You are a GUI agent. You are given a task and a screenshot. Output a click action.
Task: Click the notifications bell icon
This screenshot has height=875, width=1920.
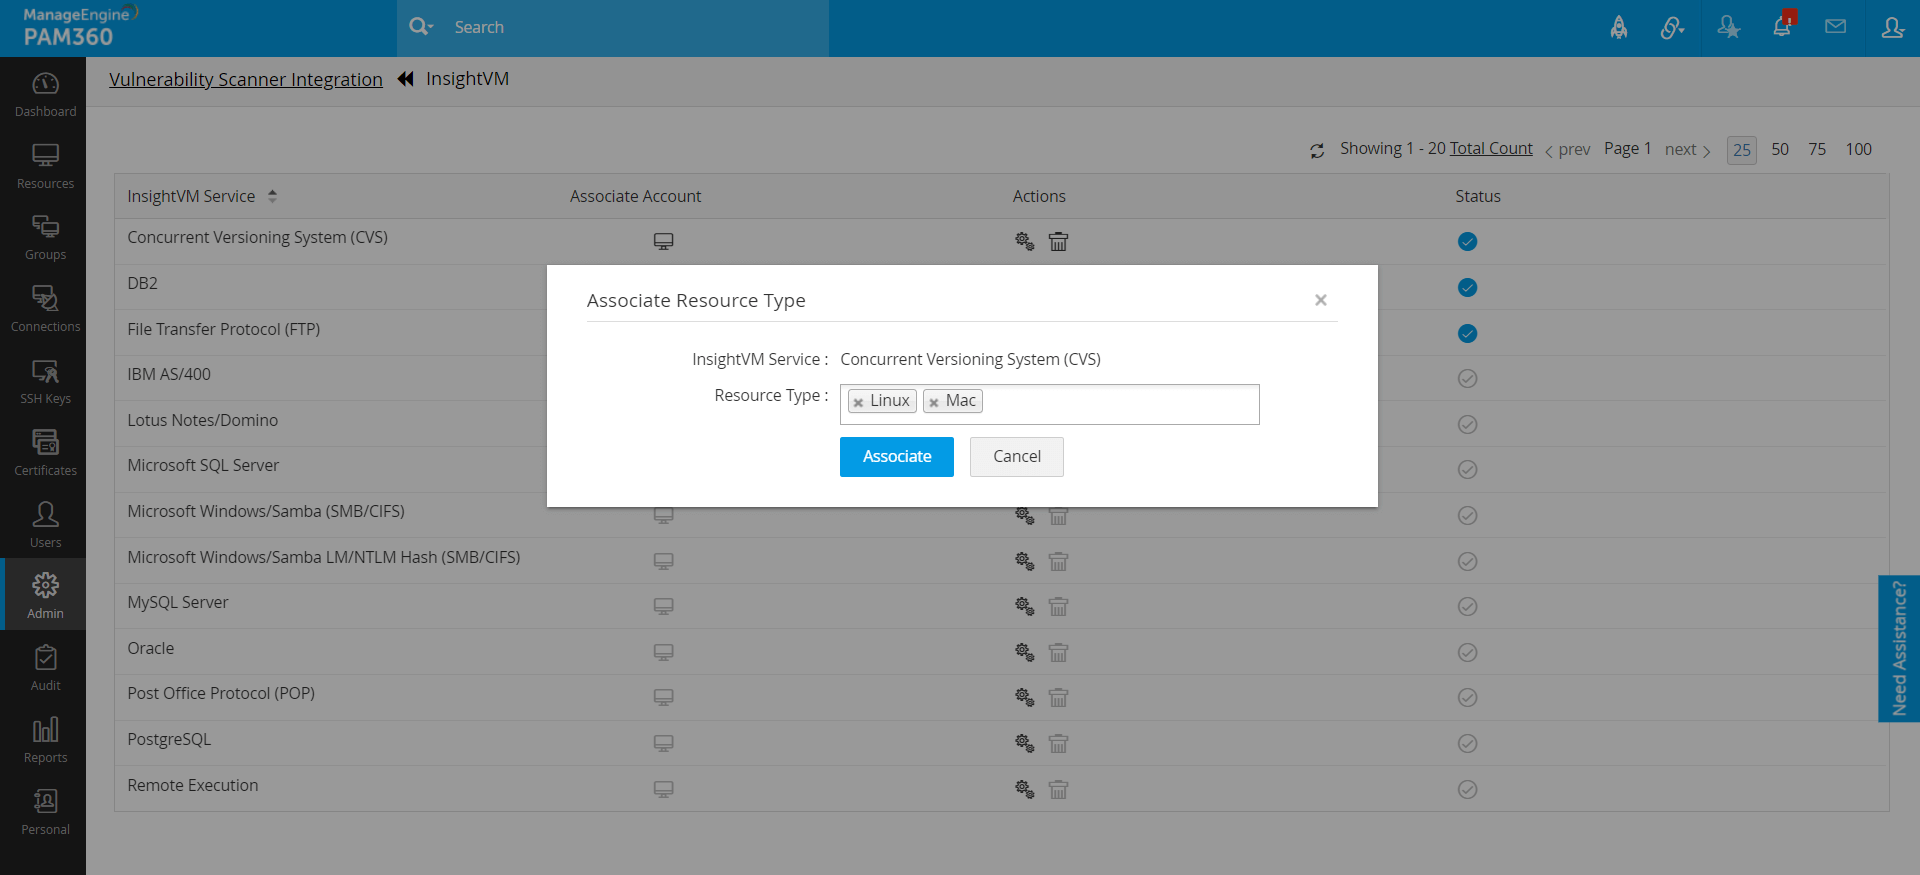click(x=1782, y=27)
